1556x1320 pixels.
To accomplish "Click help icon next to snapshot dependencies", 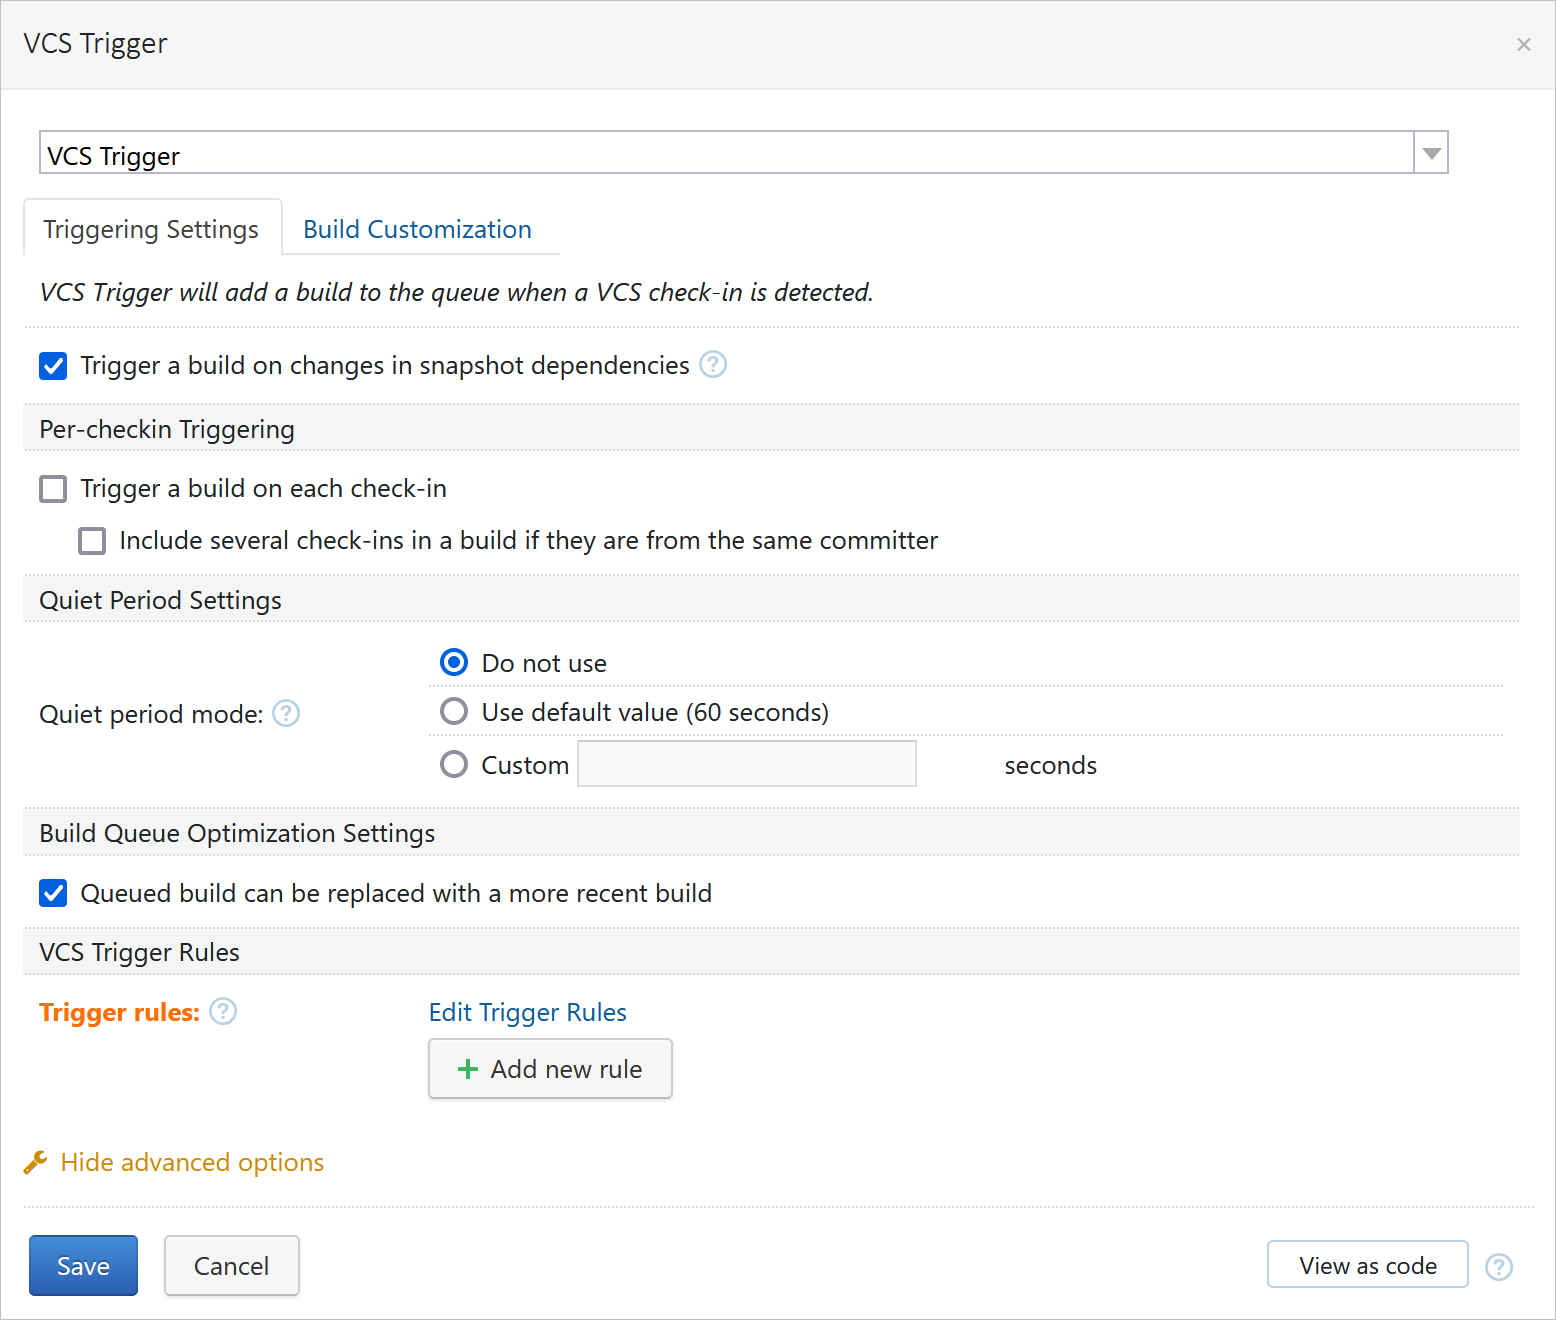I will [713, 365].
